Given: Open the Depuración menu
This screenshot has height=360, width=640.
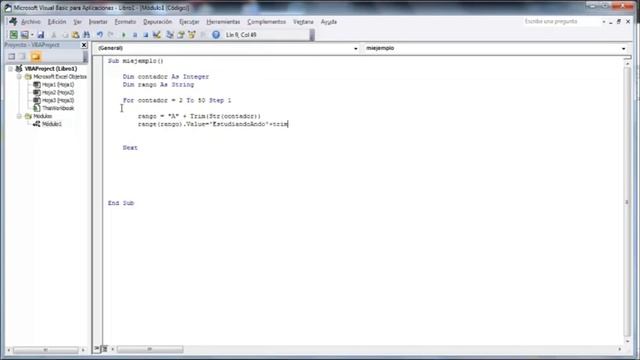Looking at the screenshot, I should [x=158, y=22].
